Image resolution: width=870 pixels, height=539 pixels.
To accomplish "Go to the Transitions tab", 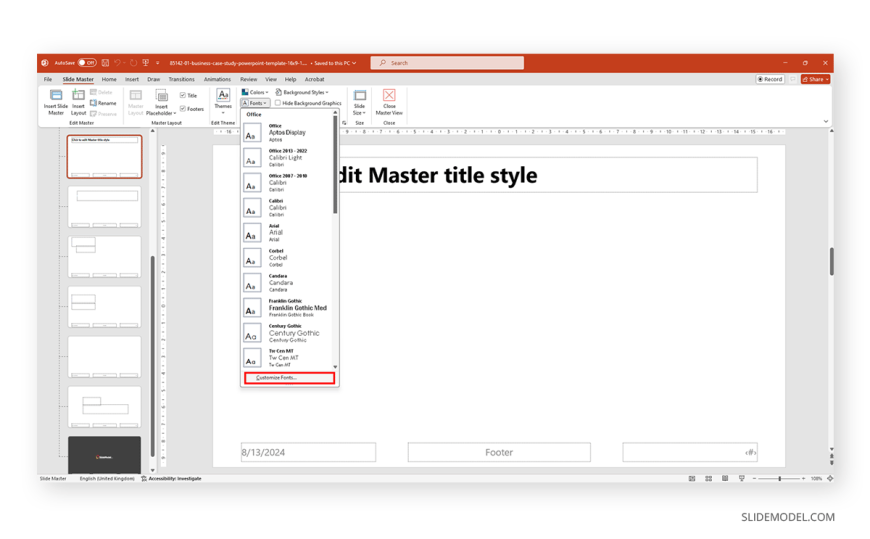I will 181,79.
